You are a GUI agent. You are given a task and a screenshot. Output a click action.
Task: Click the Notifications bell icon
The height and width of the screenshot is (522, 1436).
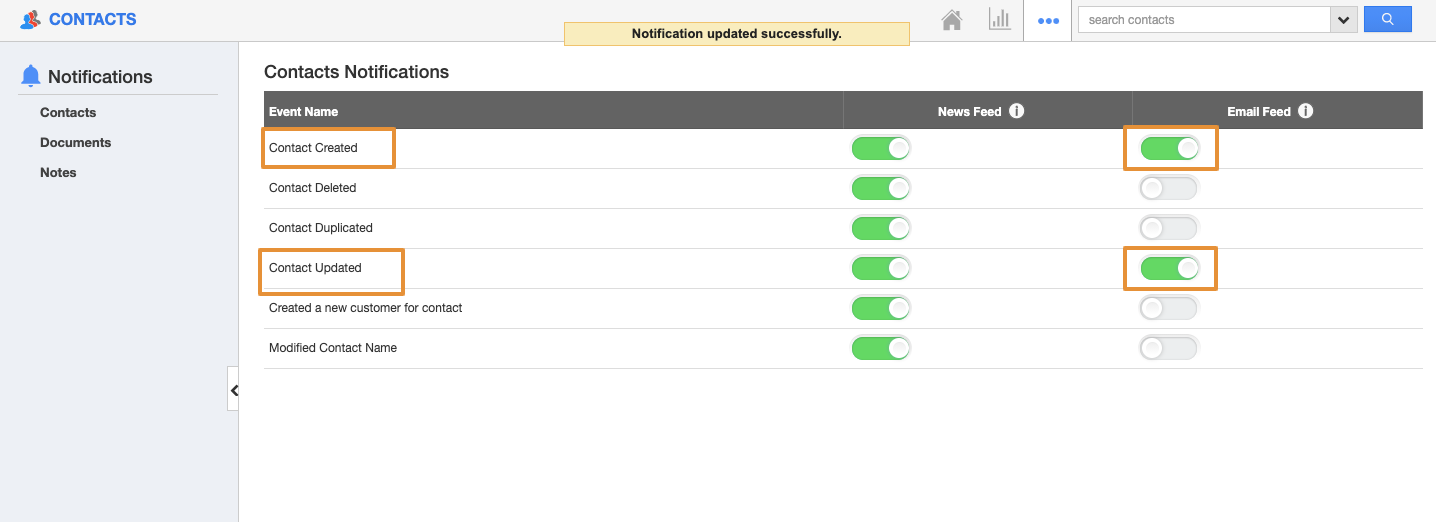31,76
